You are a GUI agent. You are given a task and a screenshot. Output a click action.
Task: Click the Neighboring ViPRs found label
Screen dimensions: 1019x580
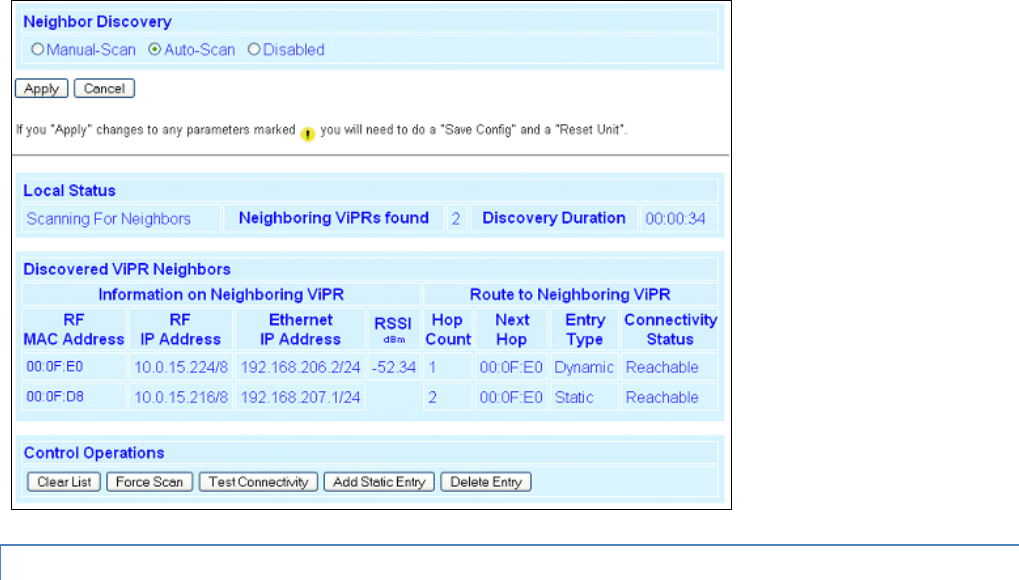click(x=333, y=218)
